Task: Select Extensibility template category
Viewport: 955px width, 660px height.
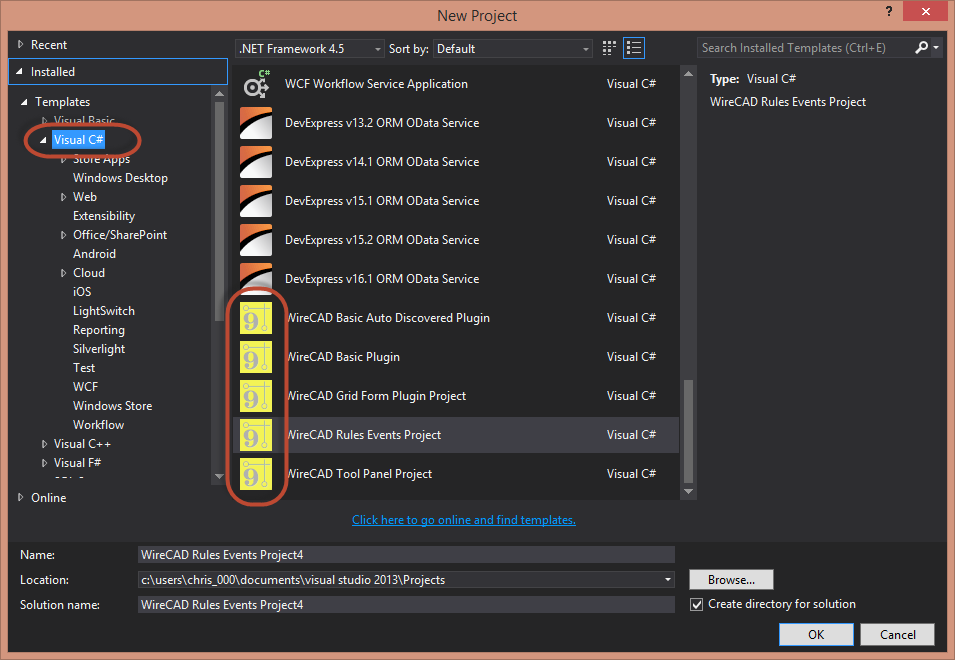Action: tap(104, 216)
